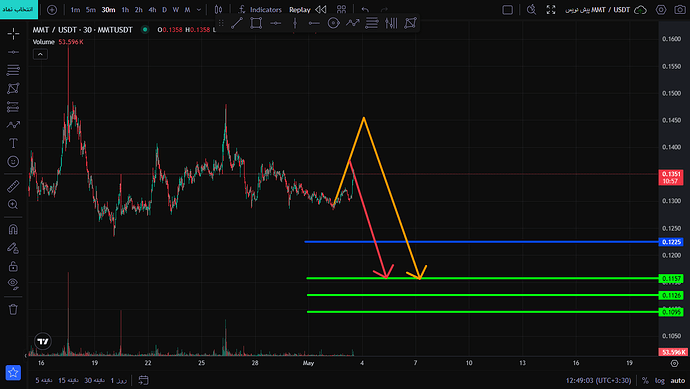Click the Volume indicator legend

pyautogui.click(x=44, y=42)
